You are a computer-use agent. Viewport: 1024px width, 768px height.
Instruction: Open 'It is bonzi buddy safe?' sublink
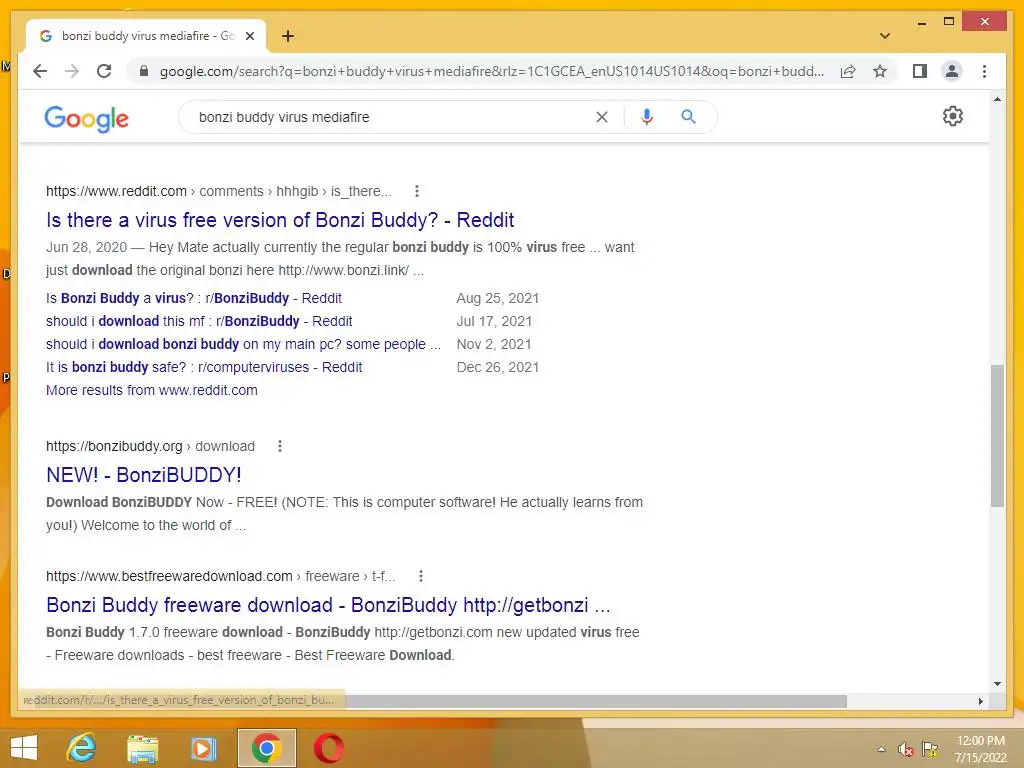click(204, 367)
